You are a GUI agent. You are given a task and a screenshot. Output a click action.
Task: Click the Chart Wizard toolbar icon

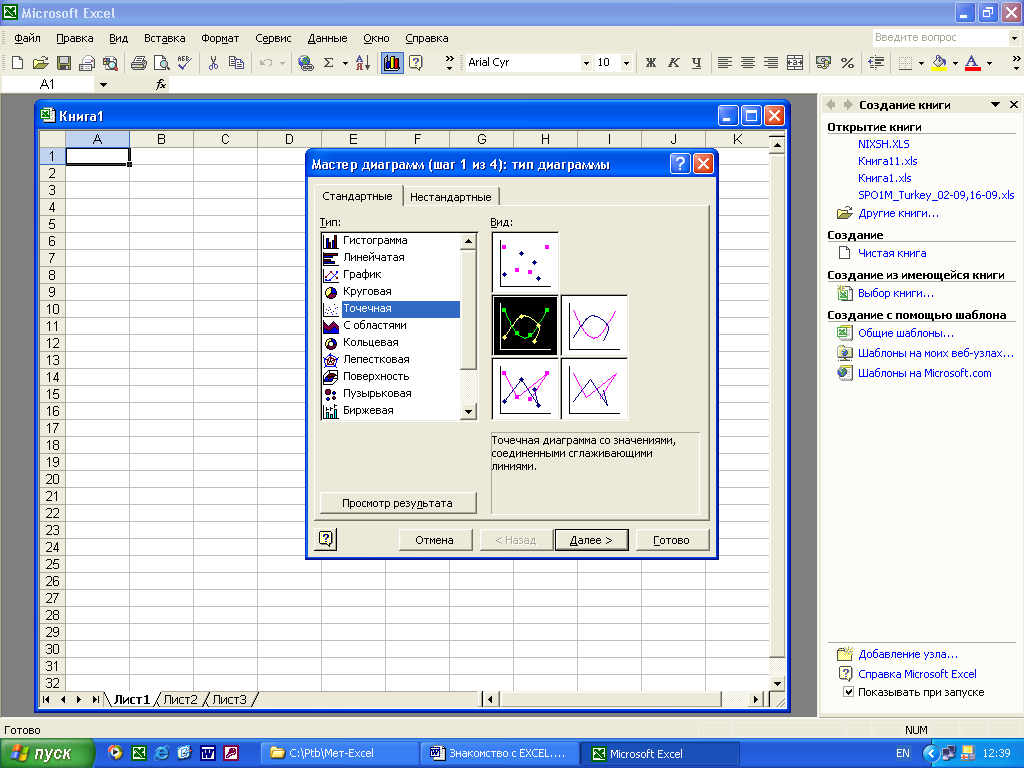pos(392,63)
